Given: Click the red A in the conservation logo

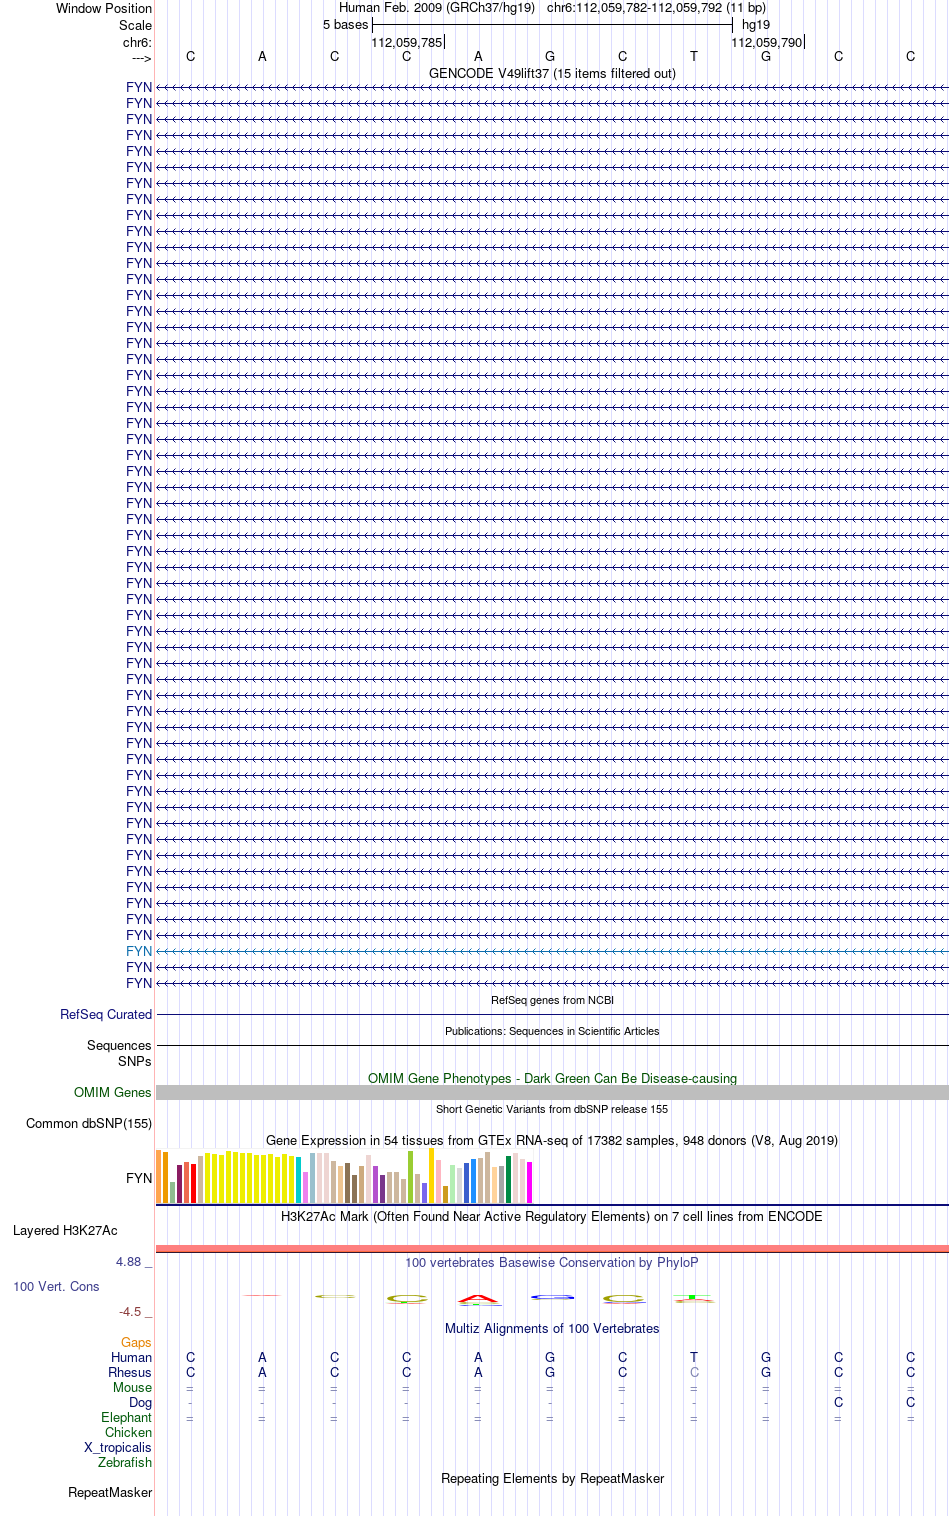Looking at the screenshot, I should 479,1300.
